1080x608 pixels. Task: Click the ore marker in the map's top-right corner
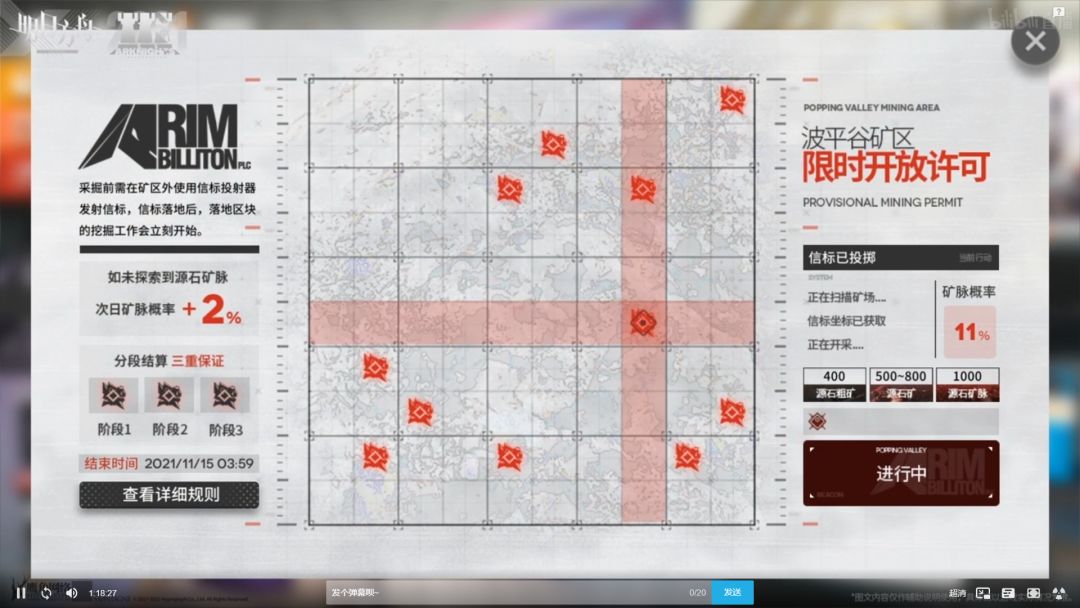pyautogui.click(x=732, y=100)
